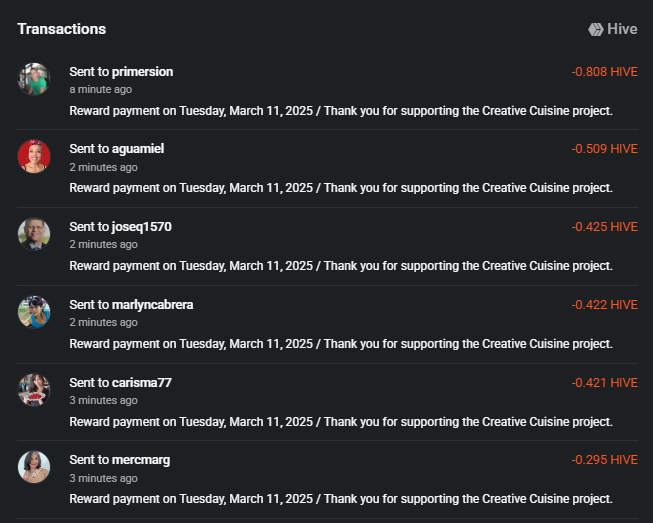Click the memo text of carisma77 transaction
This screenshot has height=523, width=653.
(341, 422)
